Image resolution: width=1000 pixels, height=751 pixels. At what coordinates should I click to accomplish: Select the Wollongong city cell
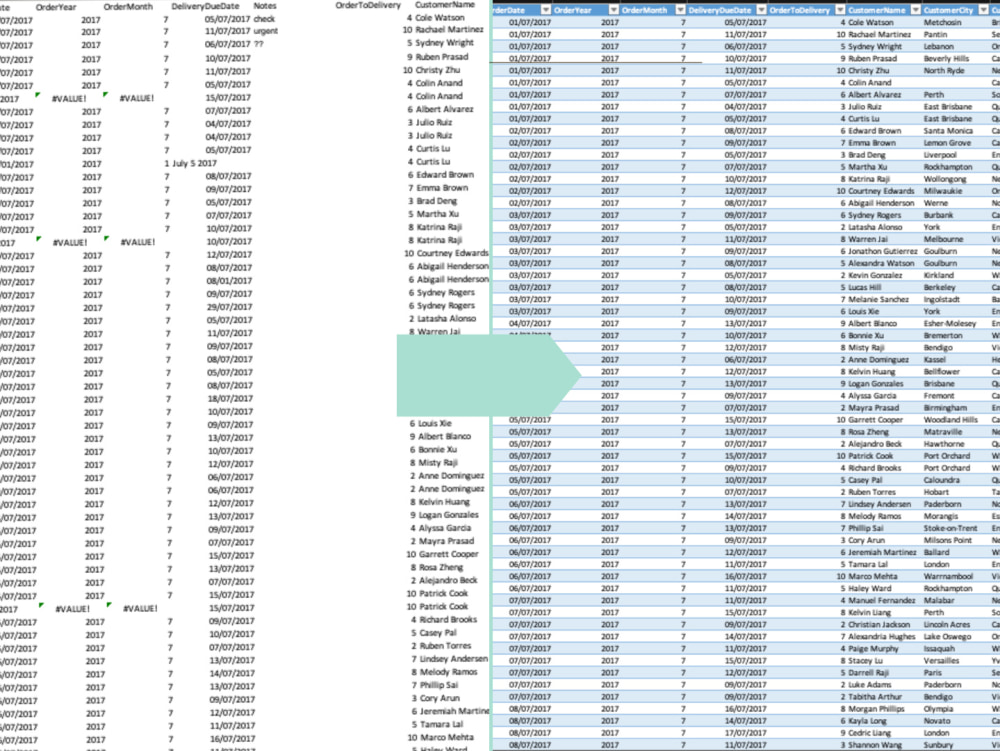click(x=945, y=179)
